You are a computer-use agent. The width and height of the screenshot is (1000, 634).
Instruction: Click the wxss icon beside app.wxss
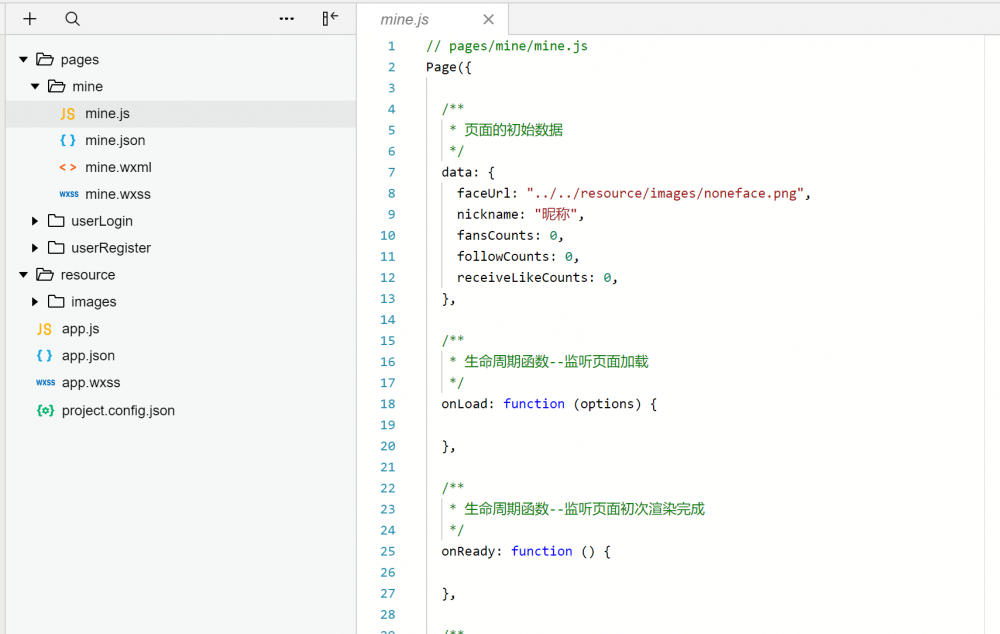click(45, 383)
